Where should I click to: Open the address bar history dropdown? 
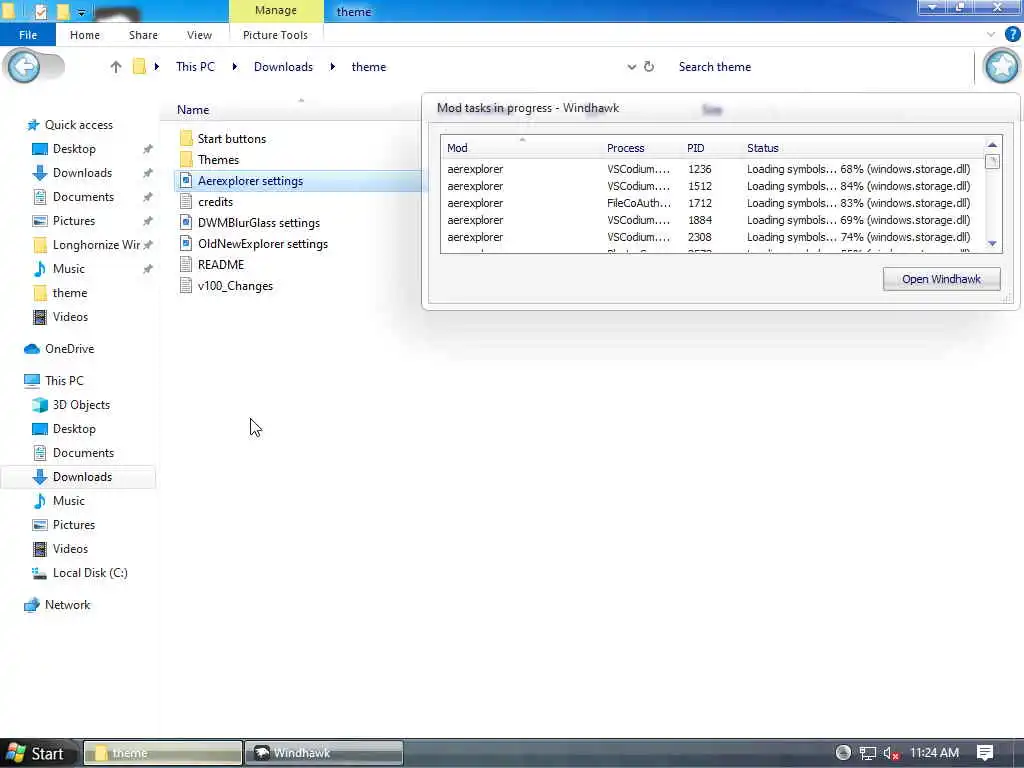632,67
